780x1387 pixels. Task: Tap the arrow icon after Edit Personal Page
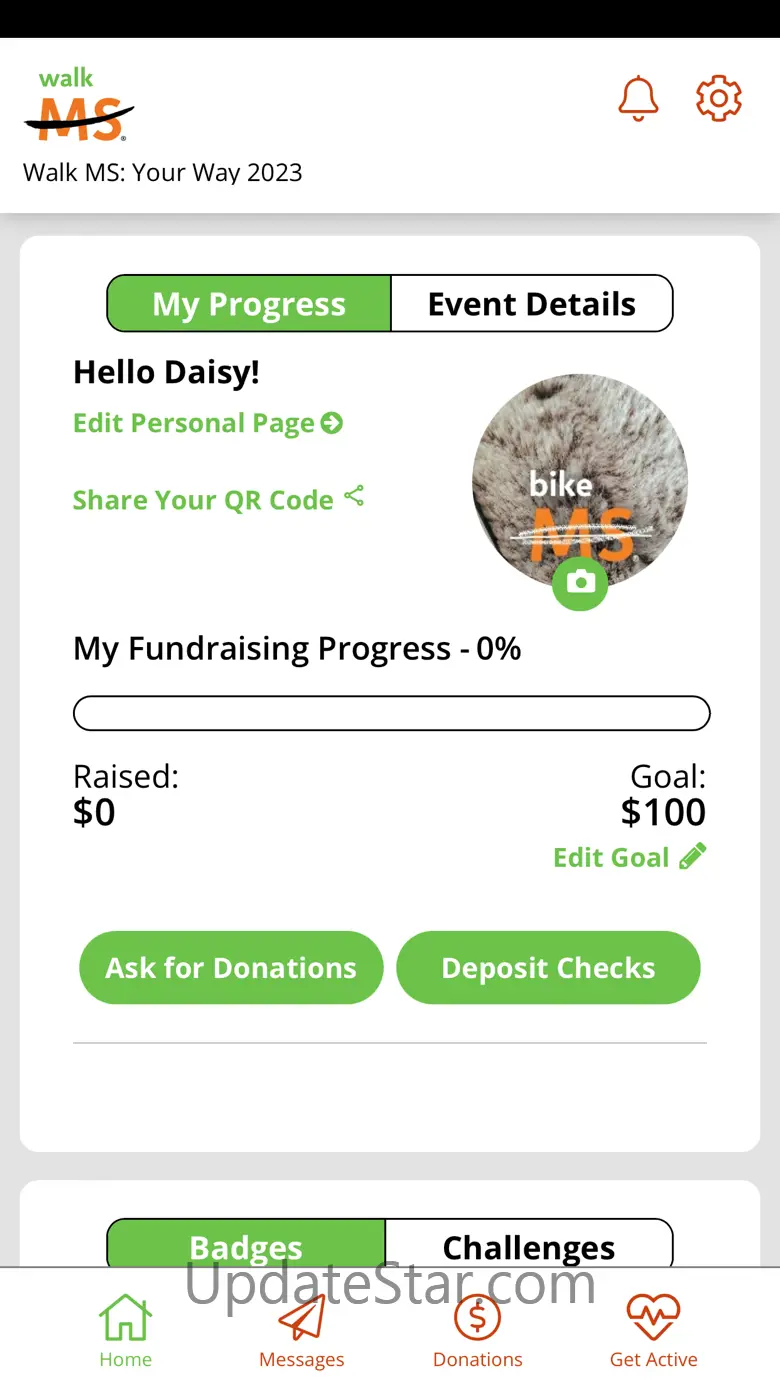tap(332, 423)
